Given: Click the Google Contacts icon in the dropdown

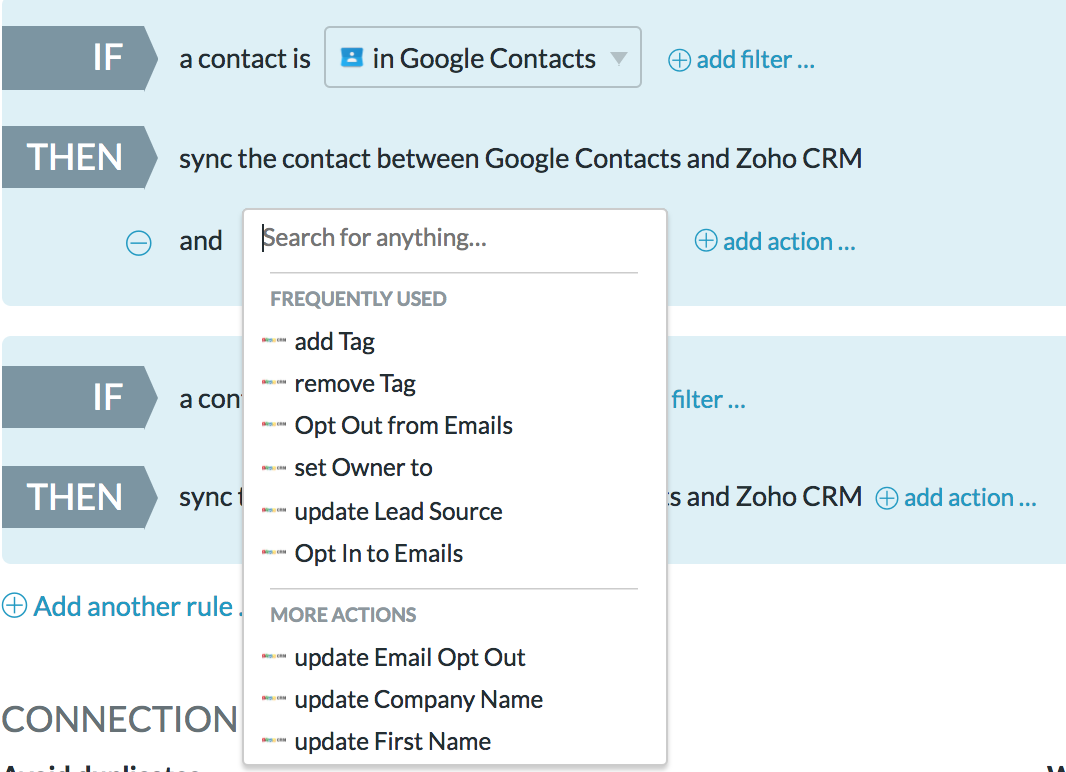Looking at the screenshot, I should [x=351, y=57].
